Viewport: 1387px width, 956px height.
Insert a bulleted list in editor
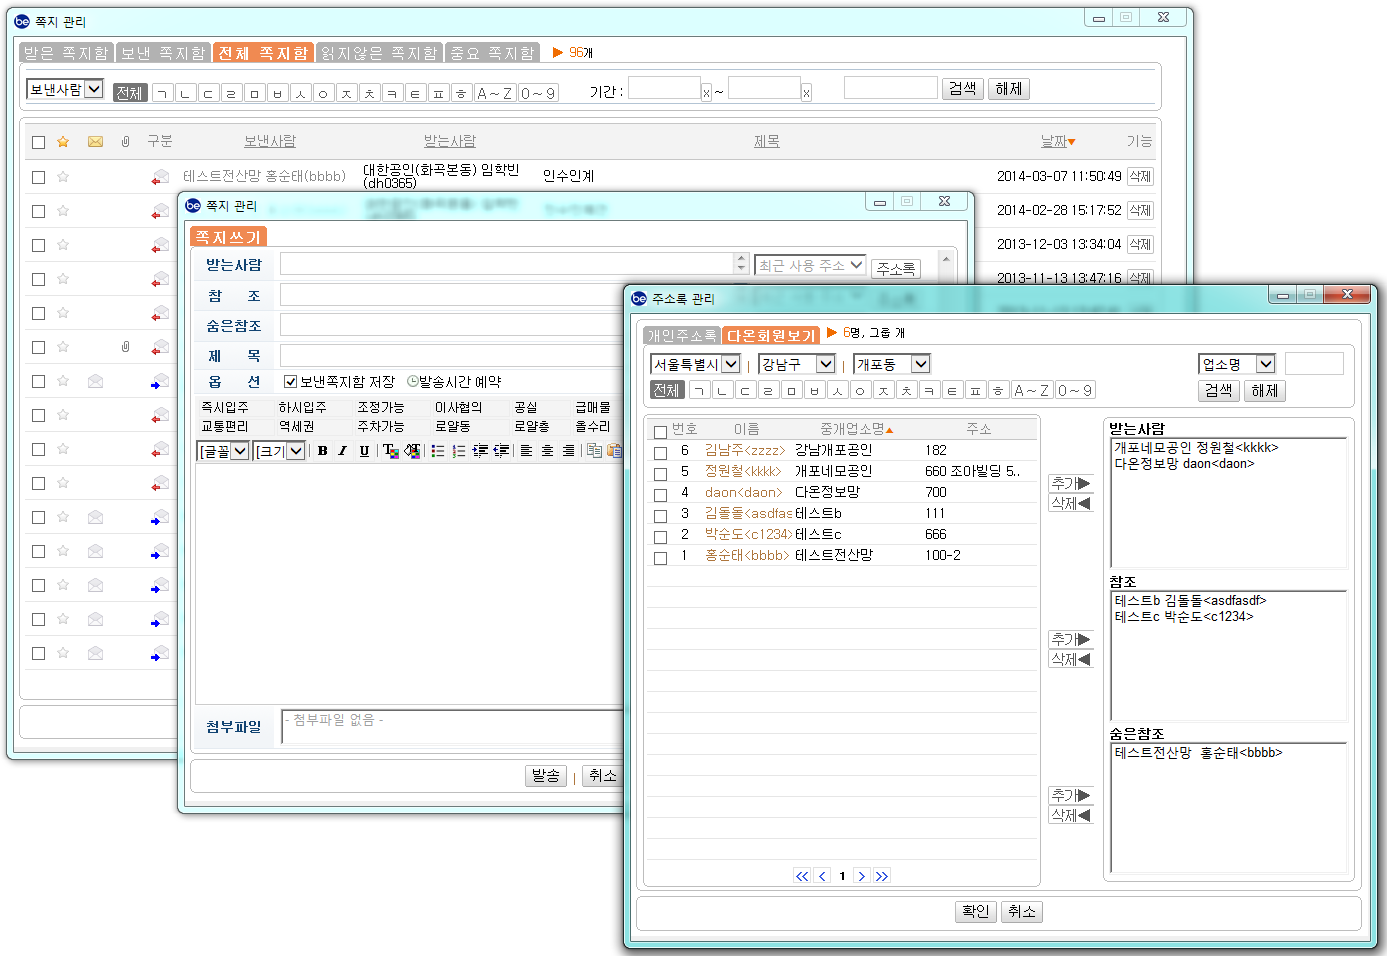pyautogui.click(x=438, y=451)
